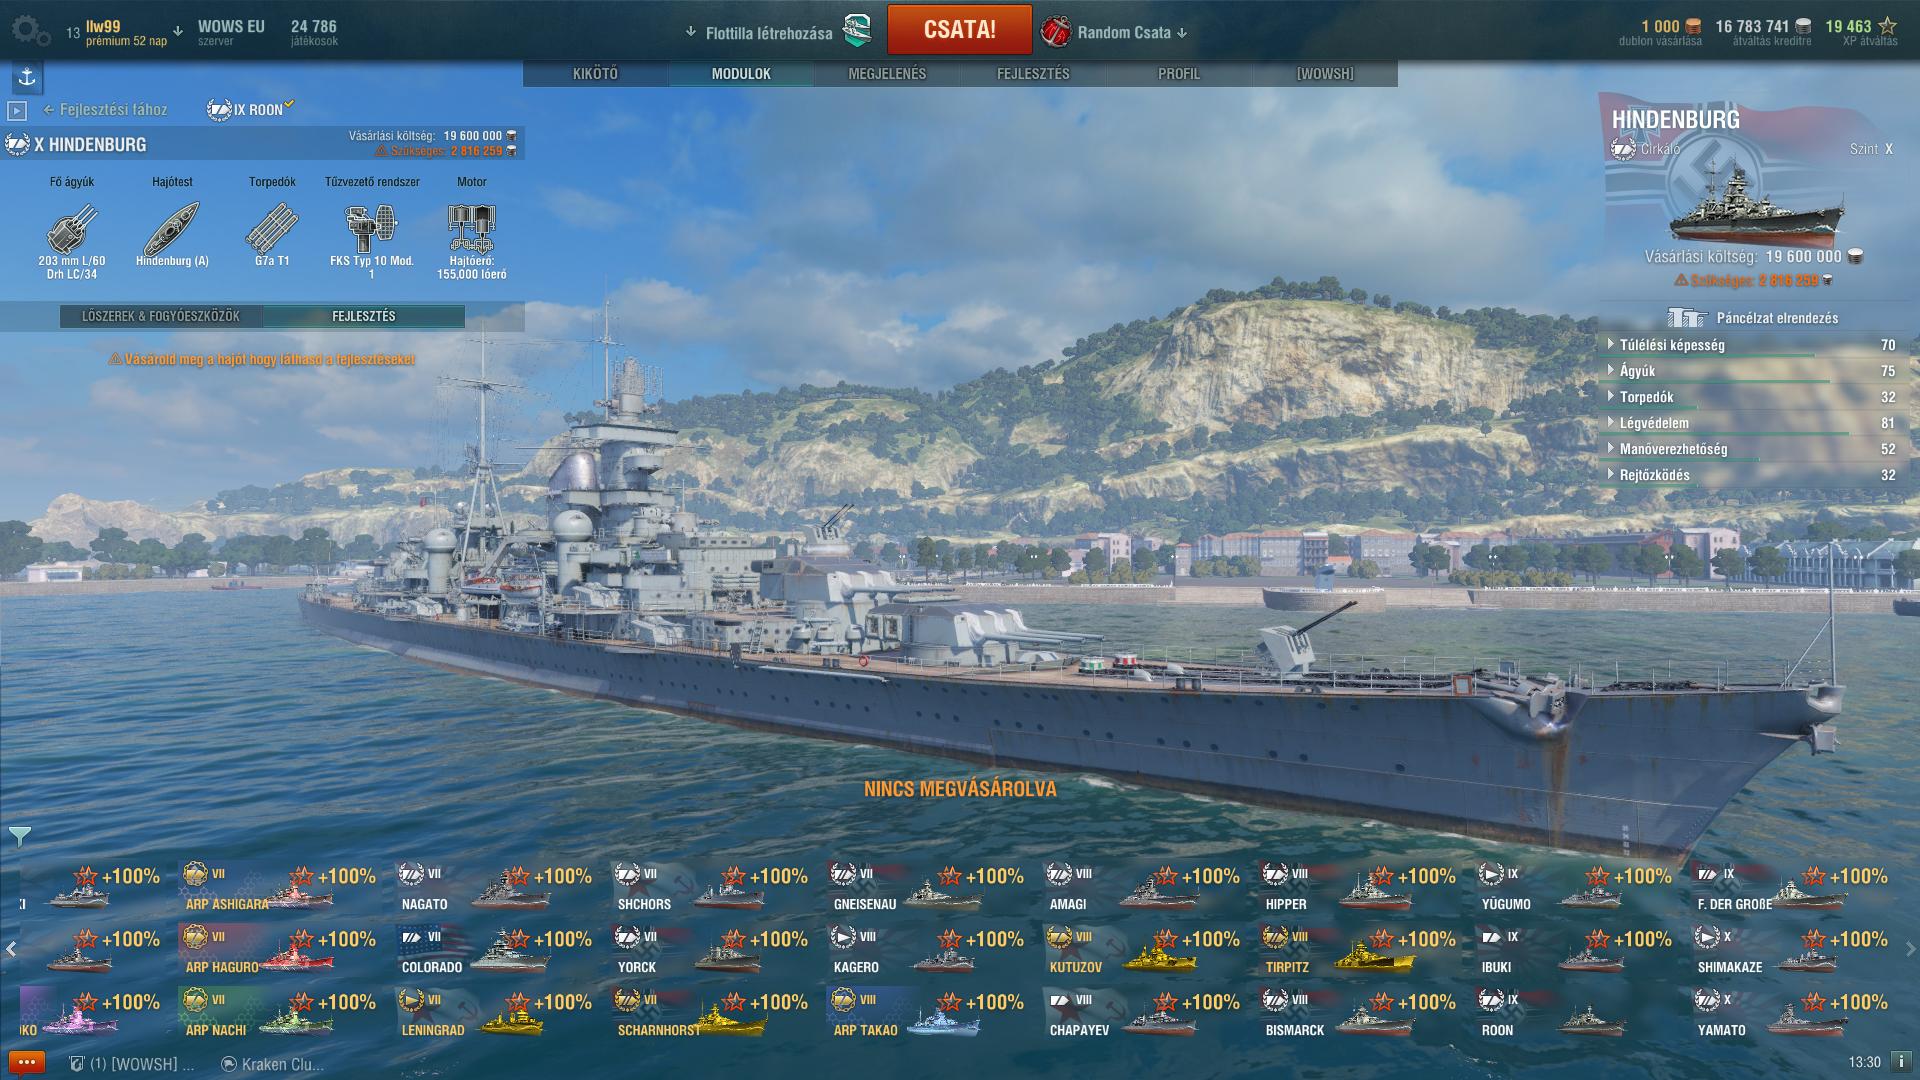The height and width of the screenshot is (1080, 1920).
Task: Open the settings gear menu
Action: (x=30, y=31)
